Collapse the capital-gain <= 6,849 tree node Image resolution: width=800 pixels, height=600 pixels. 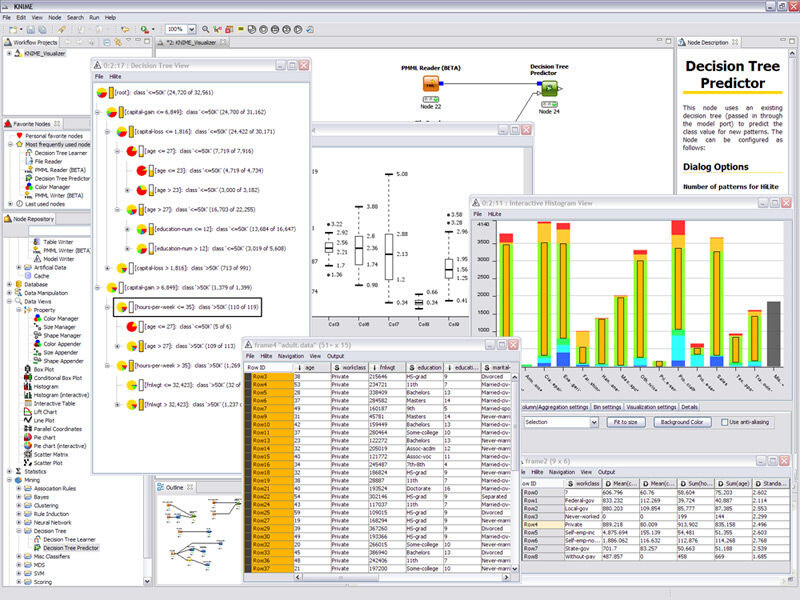click(x=97, y=112)
